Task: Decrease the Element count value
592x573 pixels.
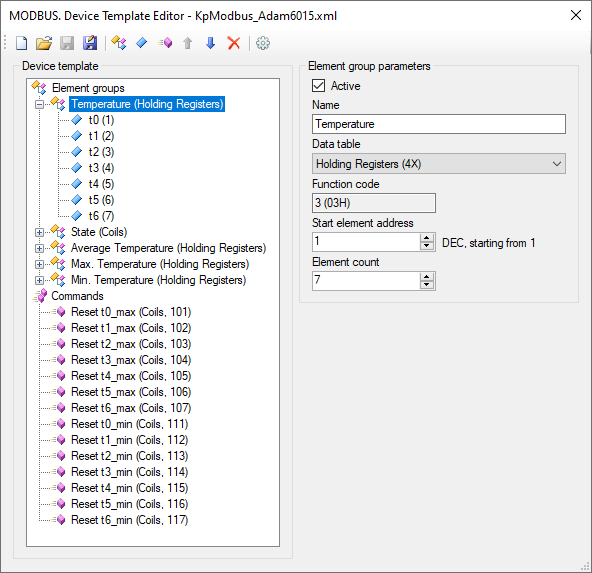Action: coord(427,285)
